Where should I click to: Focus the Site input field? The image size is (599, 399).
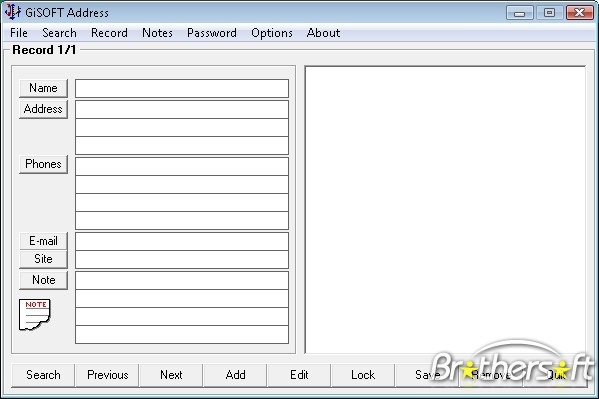point(182,260)
